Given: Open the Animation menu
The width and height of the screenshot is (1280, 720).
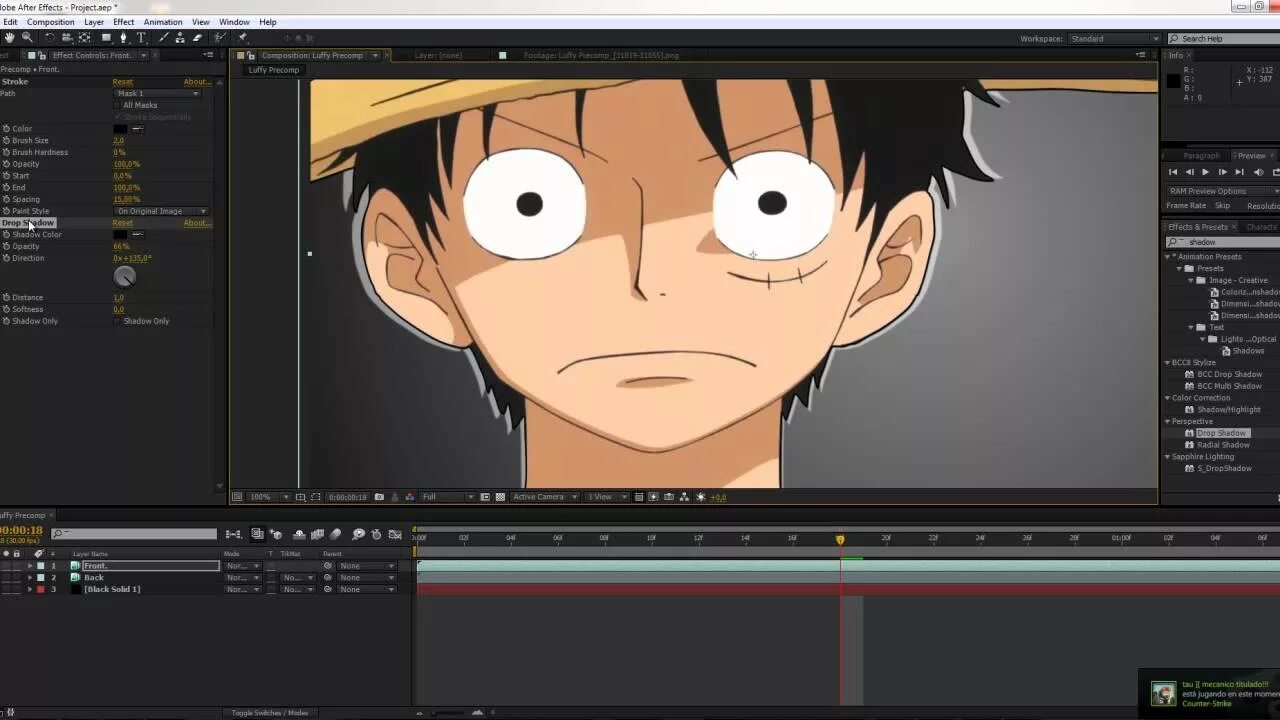Looking at the screenshot, I should tap(163, 22).
